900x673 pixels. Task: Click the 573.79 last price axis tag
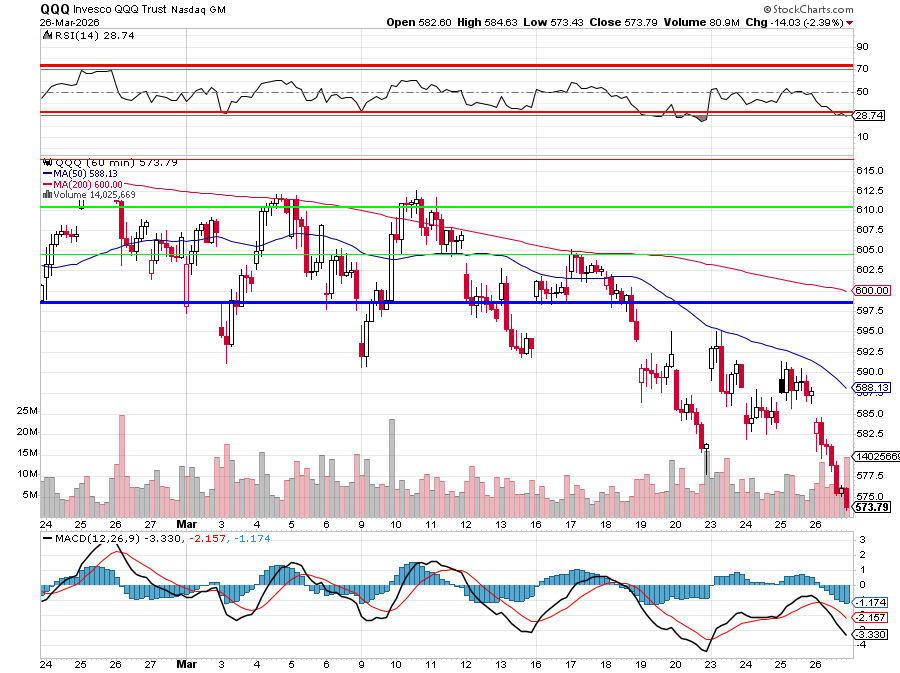pos(873,508)
